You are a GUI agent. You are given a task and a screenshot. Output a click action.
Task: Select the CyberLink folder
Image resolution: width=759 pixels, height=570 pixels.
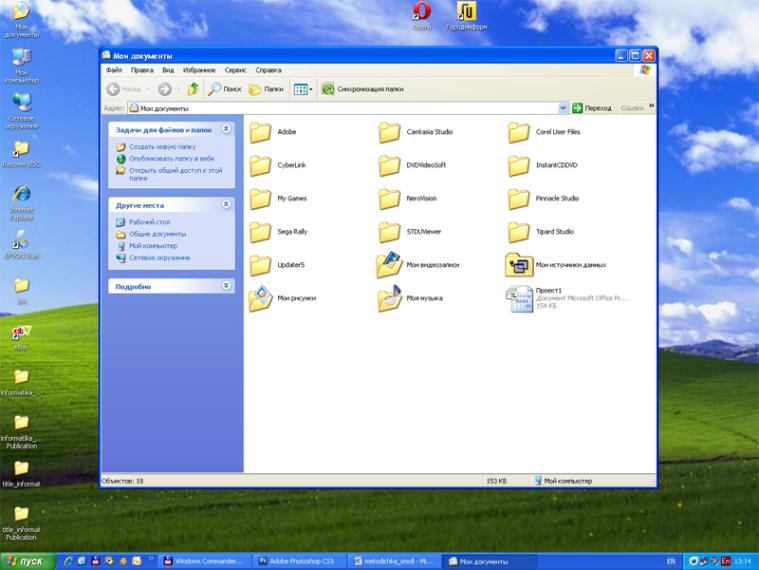(277, 165)
